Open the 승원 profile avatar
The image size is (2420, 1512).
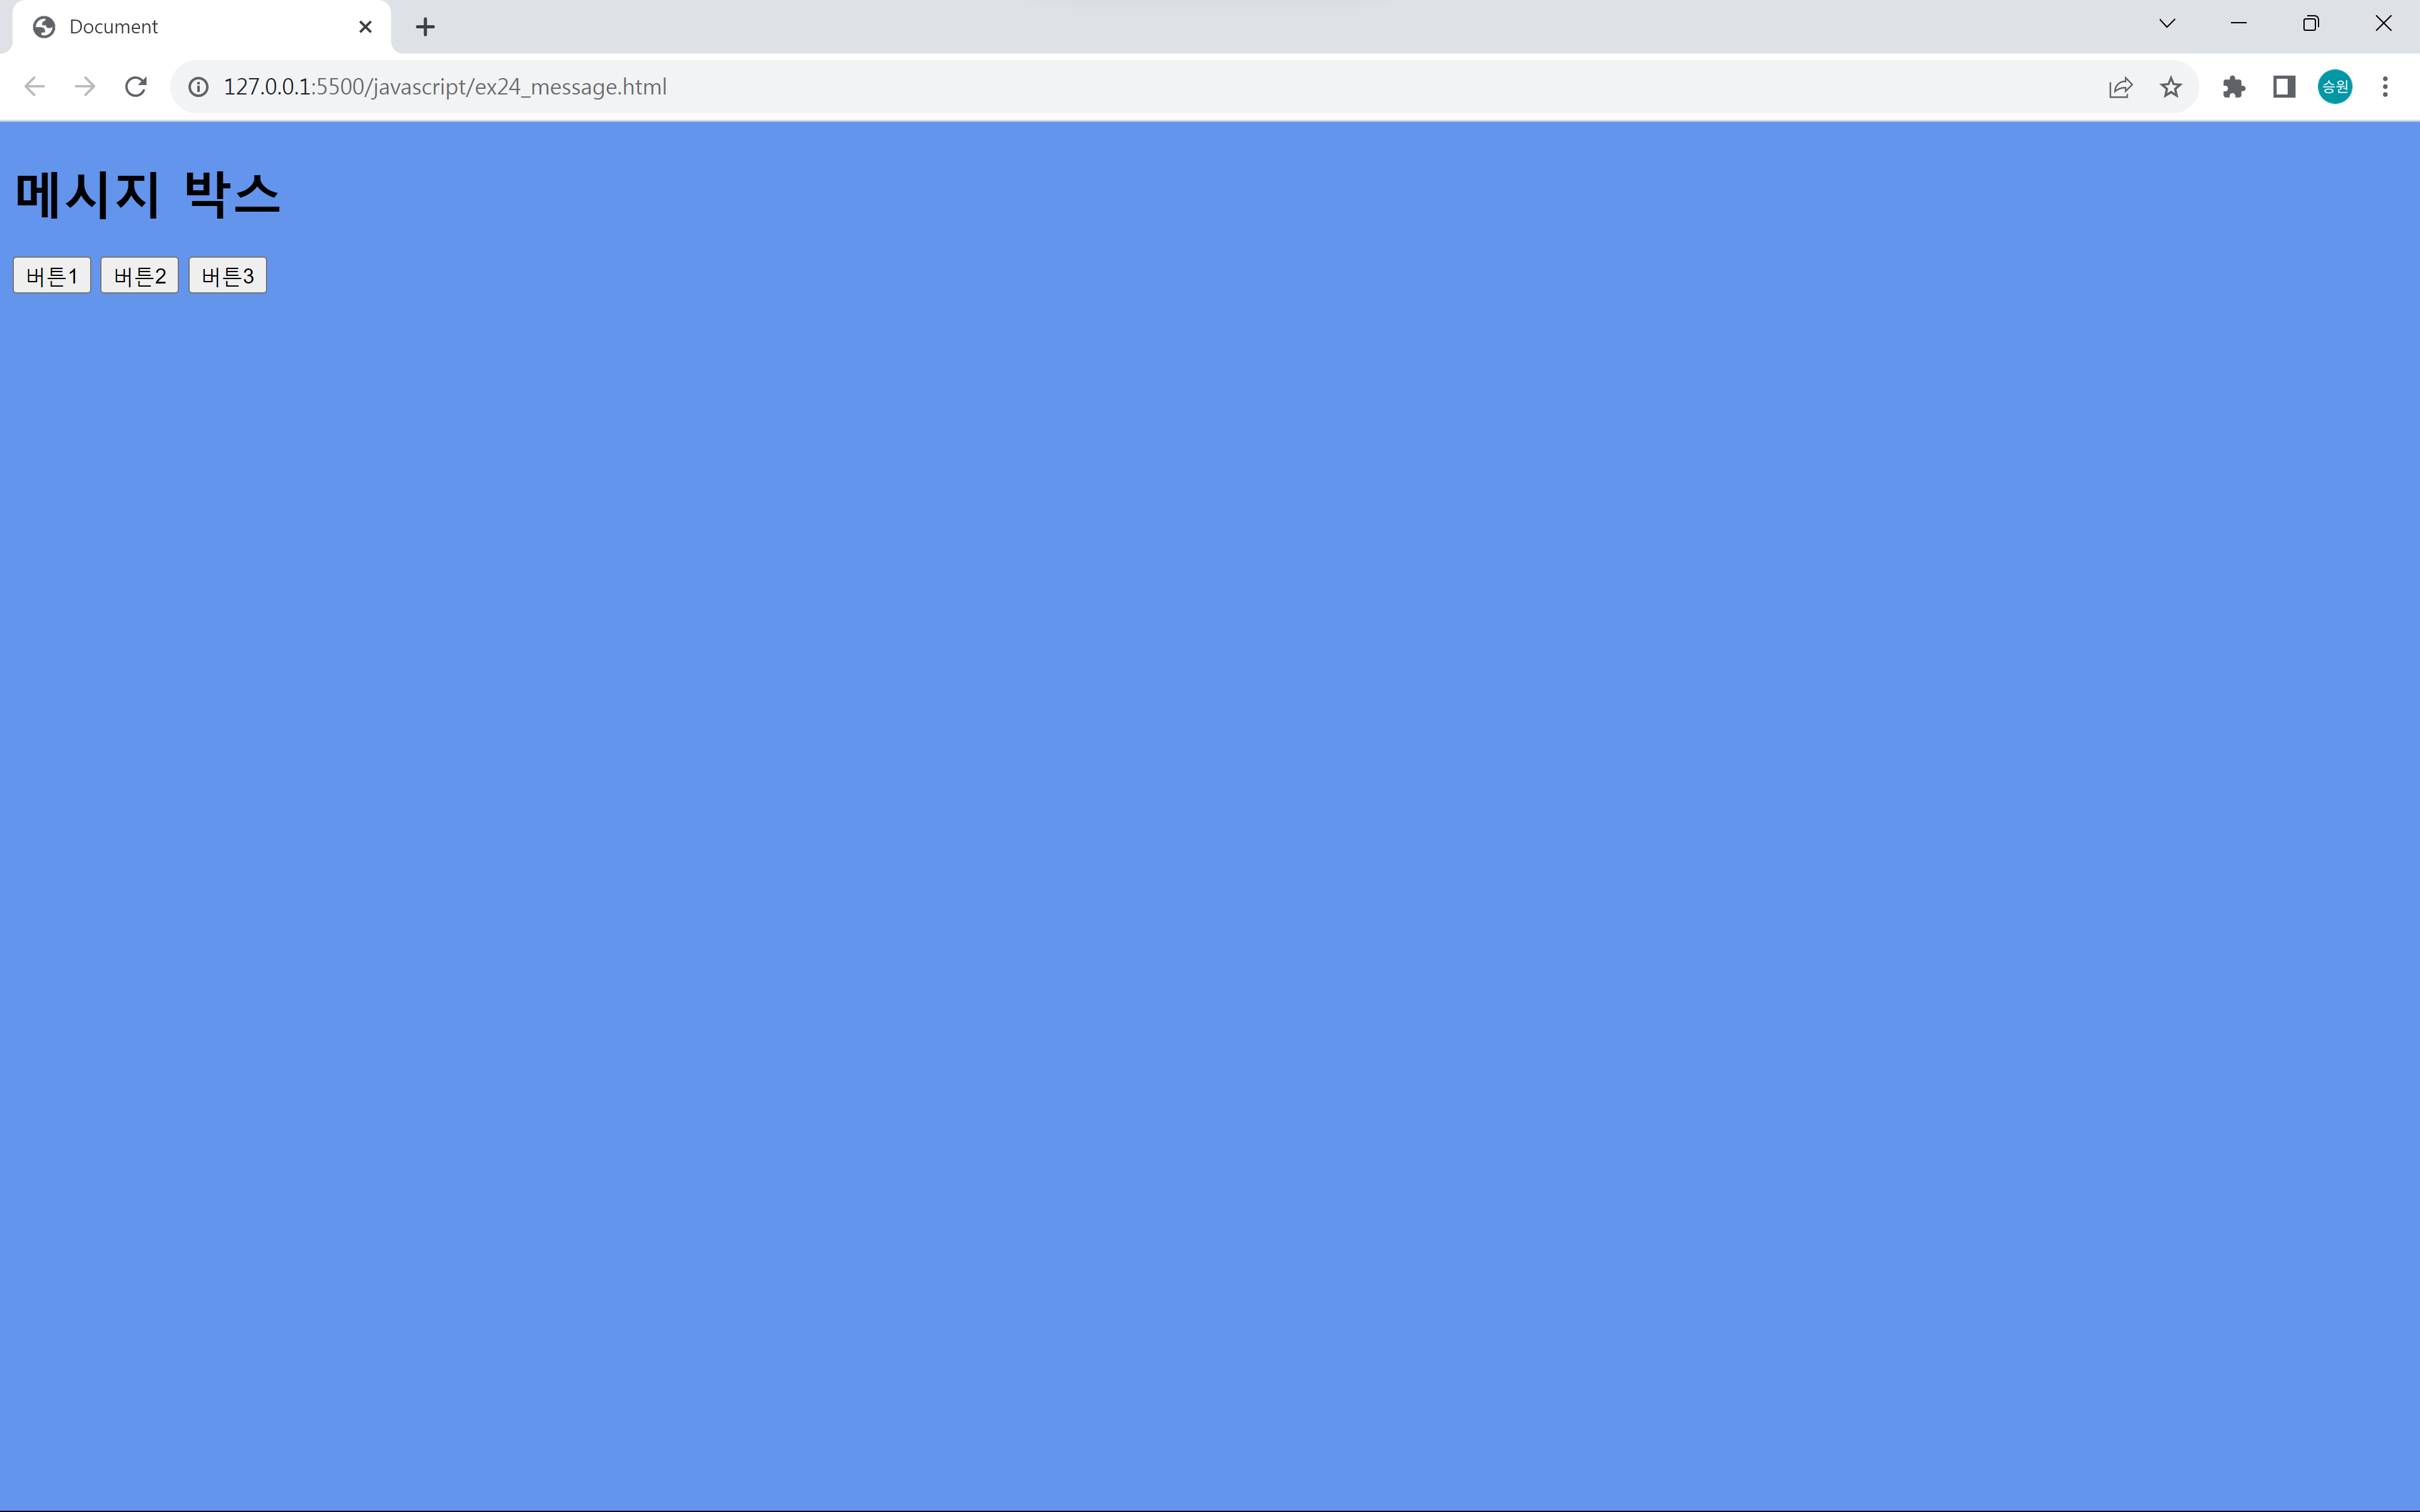click(2335, 87)
